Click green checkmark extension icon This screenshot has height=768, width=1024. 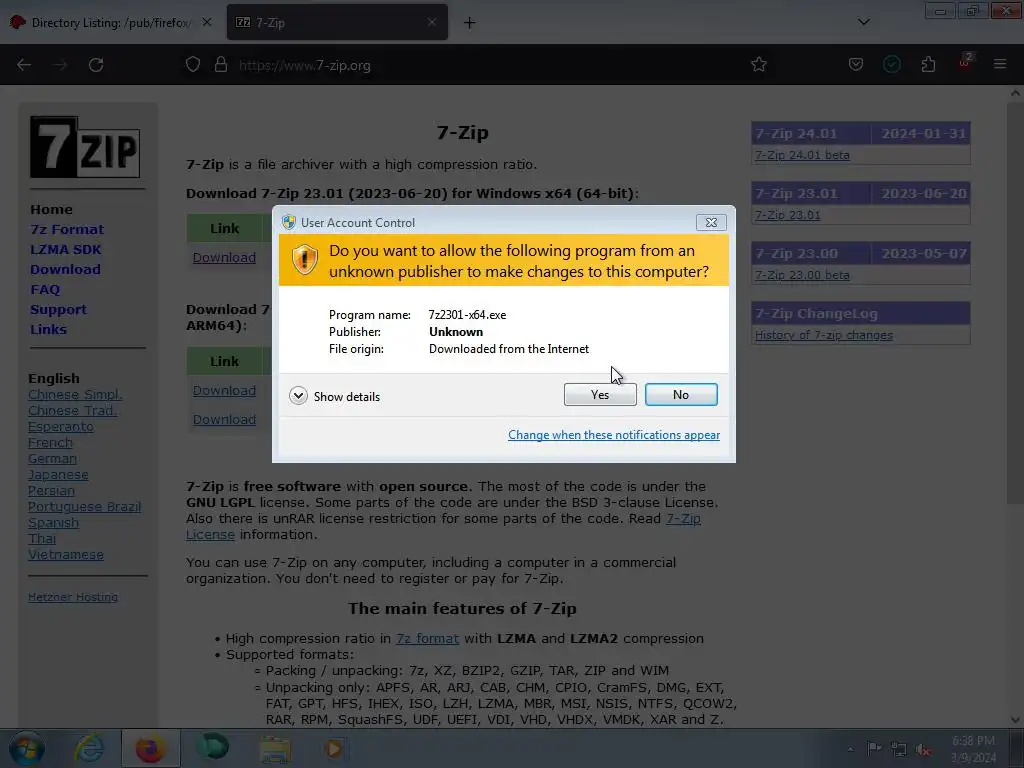(x=891, y=64)
